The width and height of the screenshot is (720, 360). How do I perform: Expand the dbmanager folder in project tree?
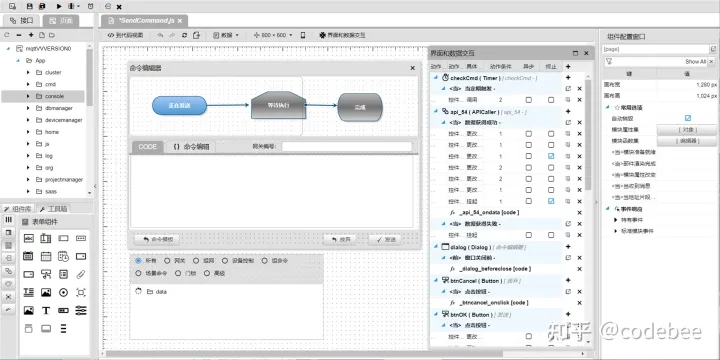pyautogui.click(x=28, y=108)
